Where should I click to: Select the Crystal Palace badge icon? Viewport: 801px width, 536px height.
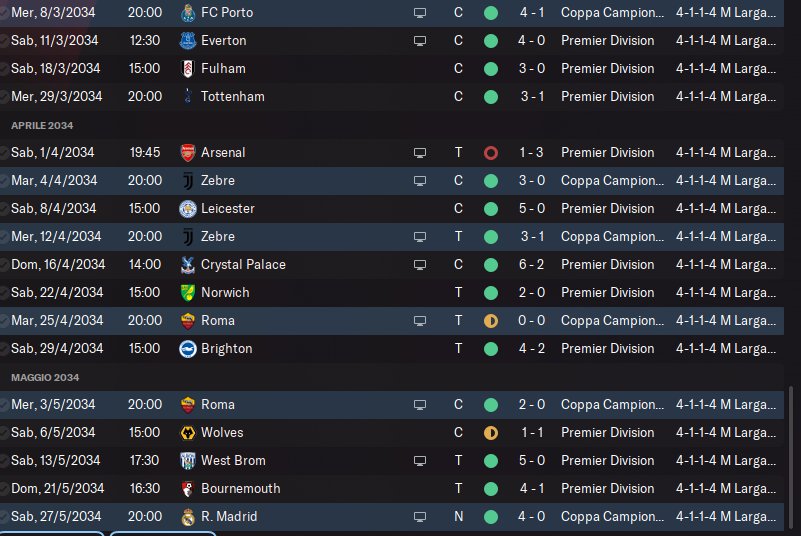pos(187,265)
